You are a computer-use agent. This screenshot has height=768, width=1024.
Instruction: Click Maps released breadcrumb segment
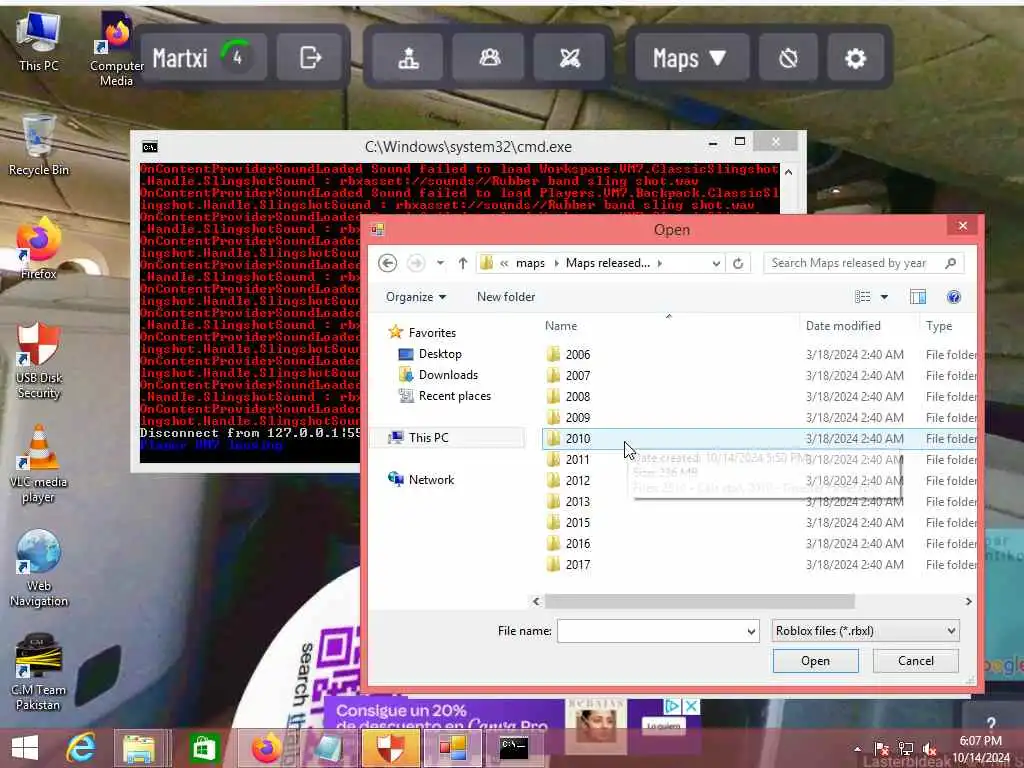pos(607,263)
